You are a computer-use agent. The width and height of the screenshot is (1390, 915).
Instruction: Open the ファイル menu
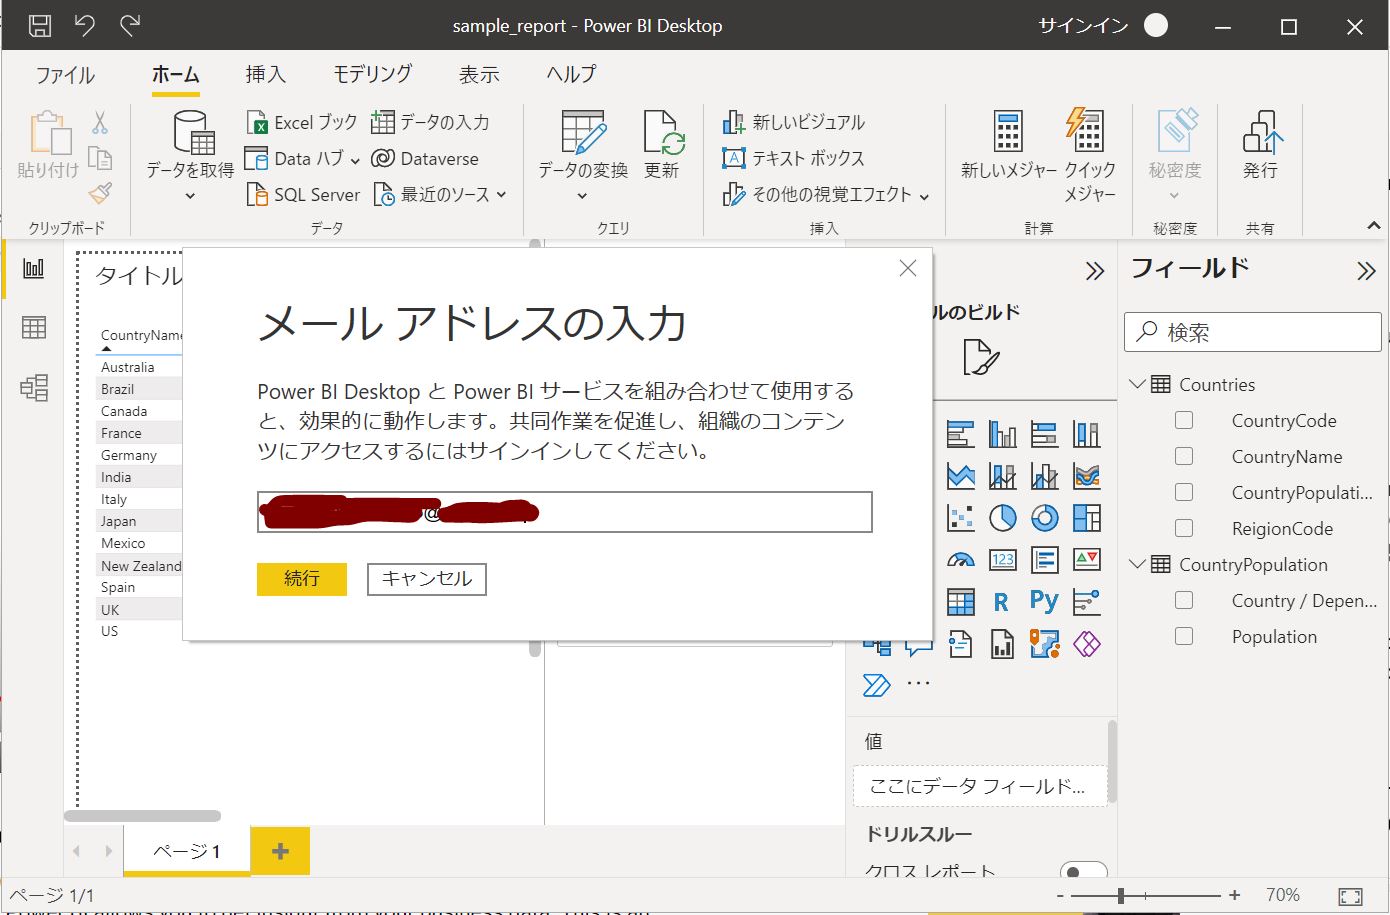65,74
